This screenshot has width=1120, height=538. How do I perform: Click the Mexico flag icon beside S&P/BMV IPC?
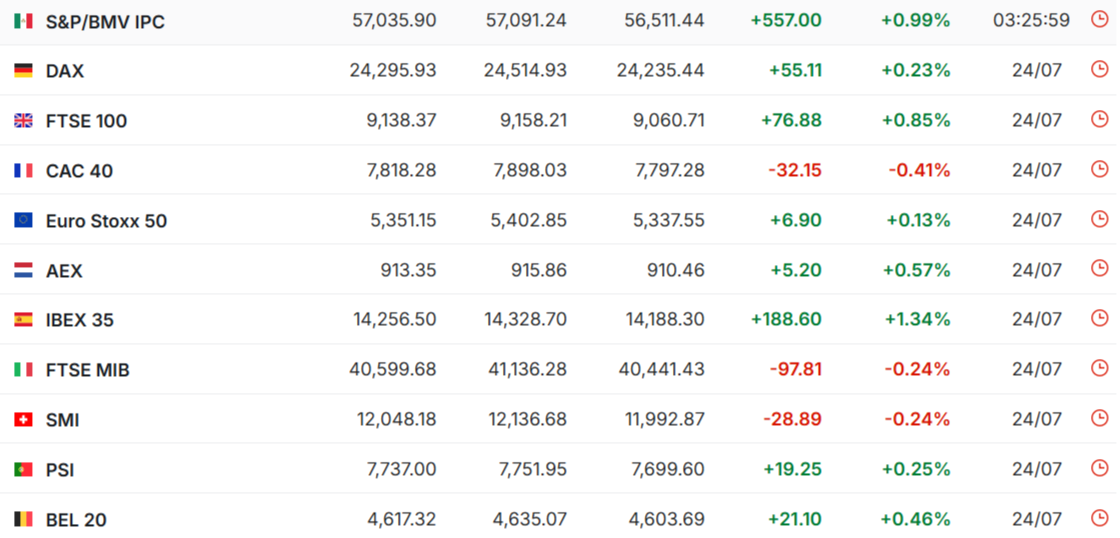tap(24, 21)
